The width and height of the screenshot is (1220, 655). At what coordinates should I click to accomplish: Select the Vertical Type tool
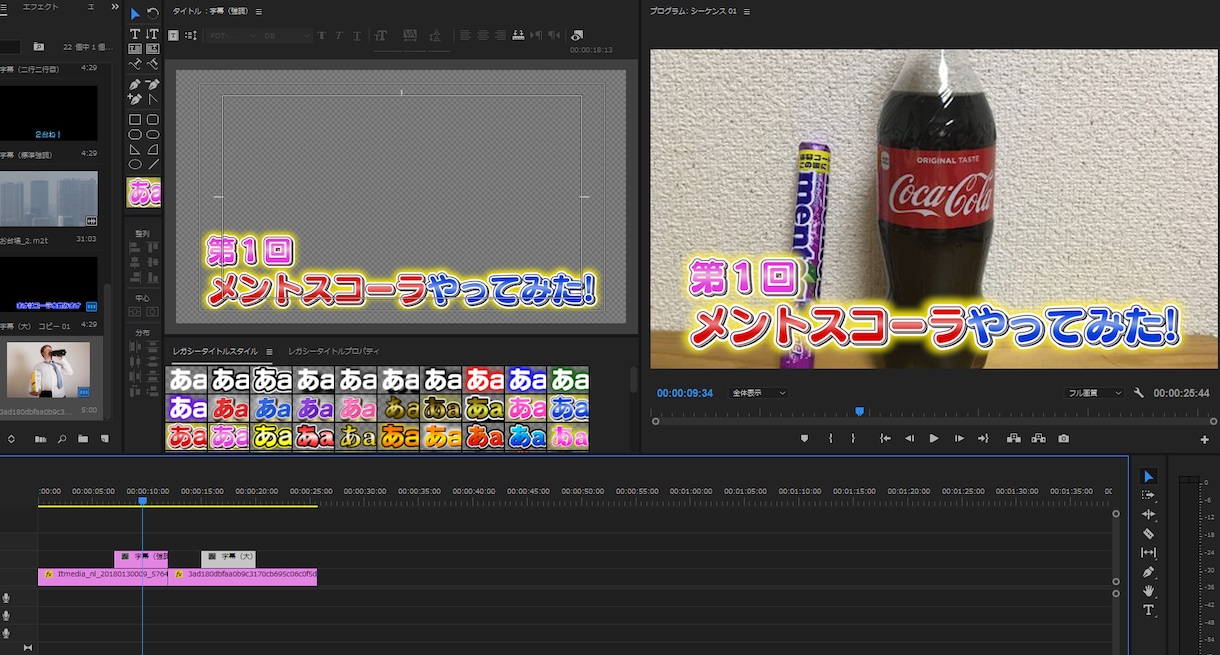coord(153,34)
